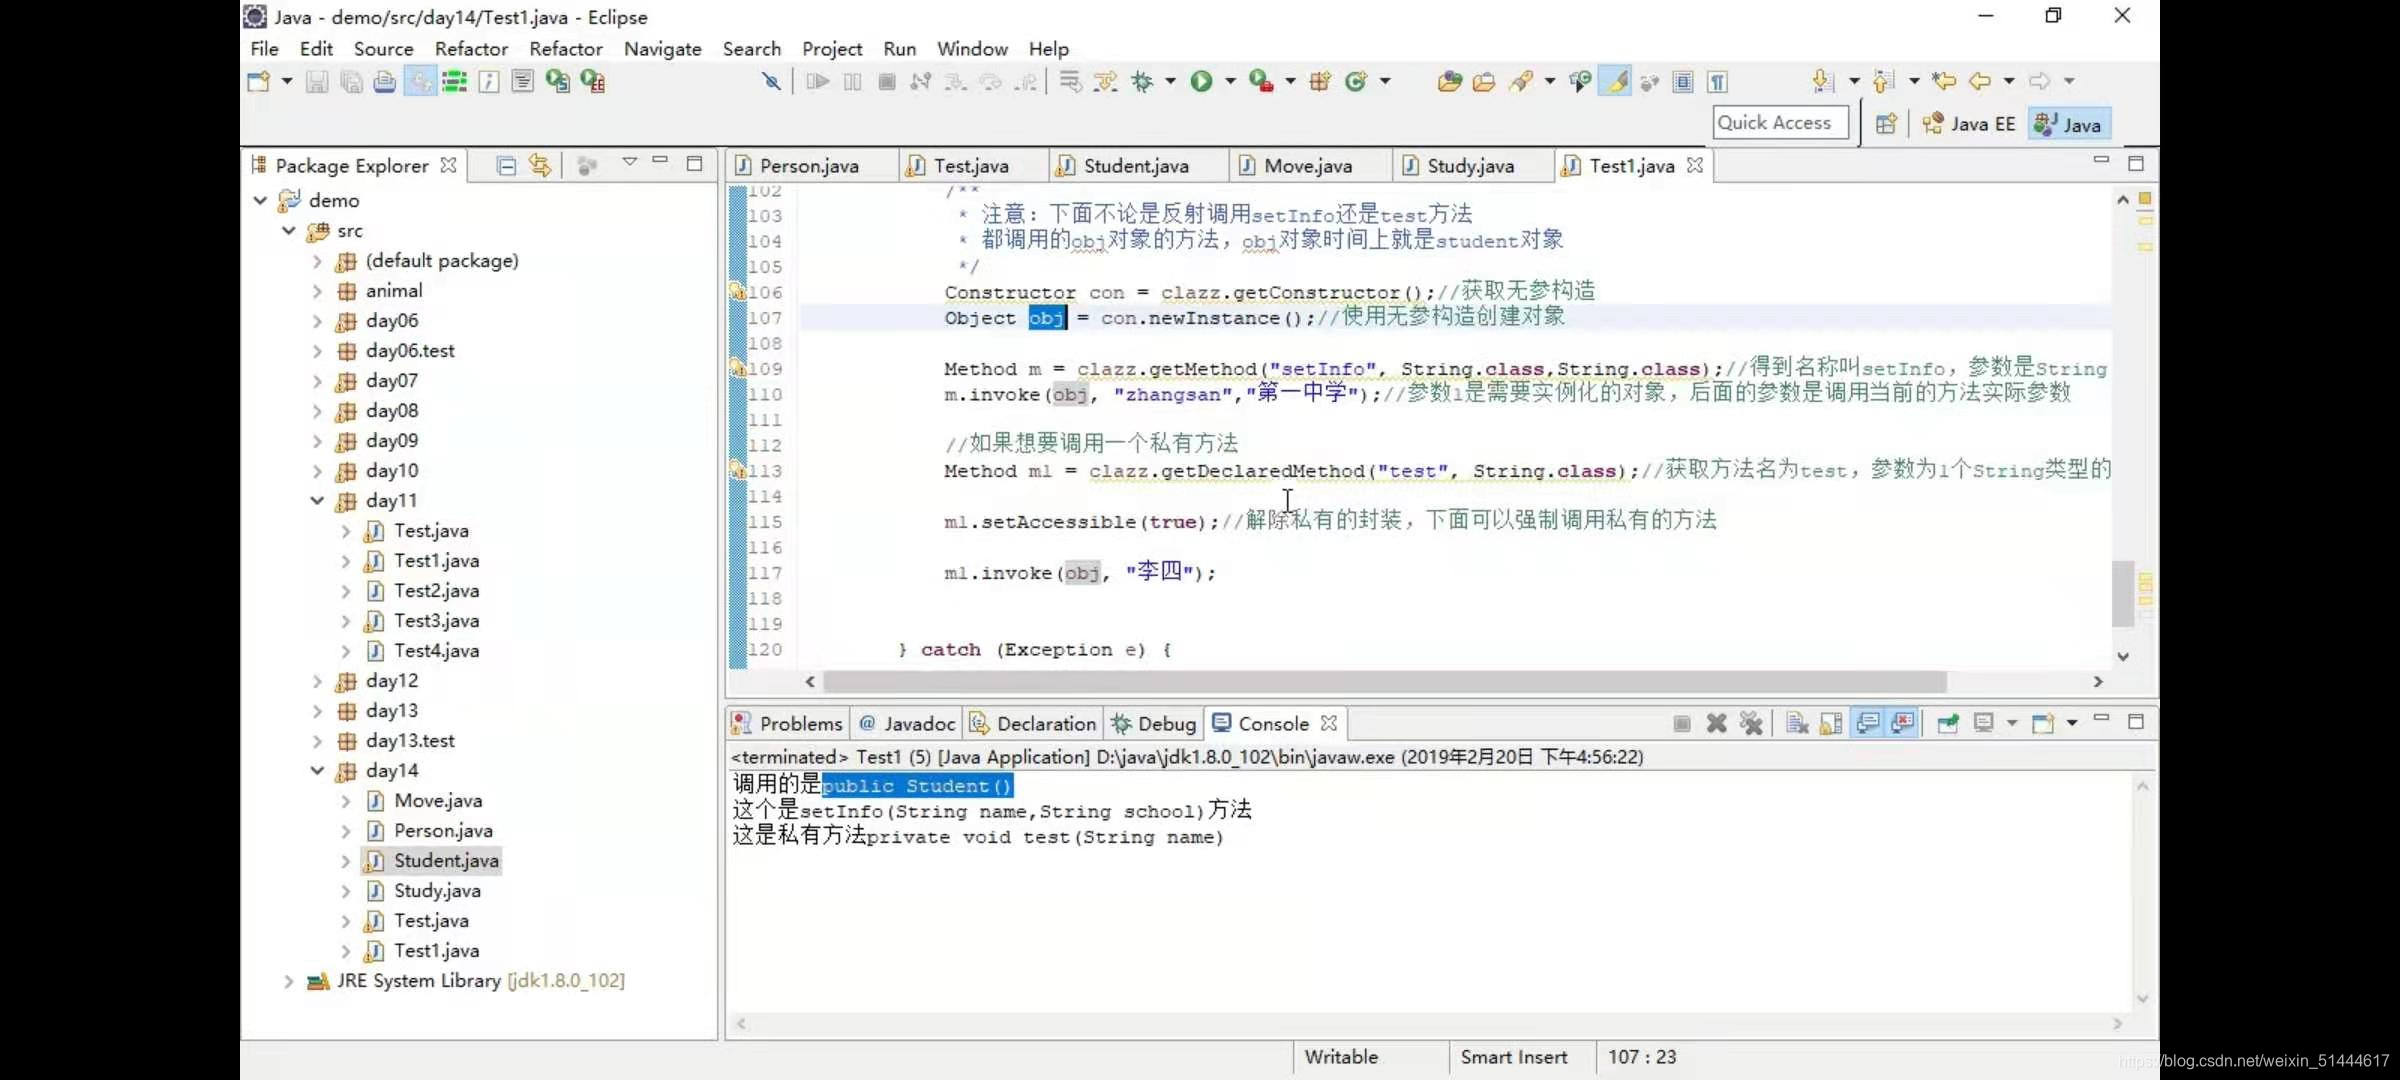Screen dimensions: 2400x1080
Task: Click the New Java Class icon
Action: (x=1356, y=82)
